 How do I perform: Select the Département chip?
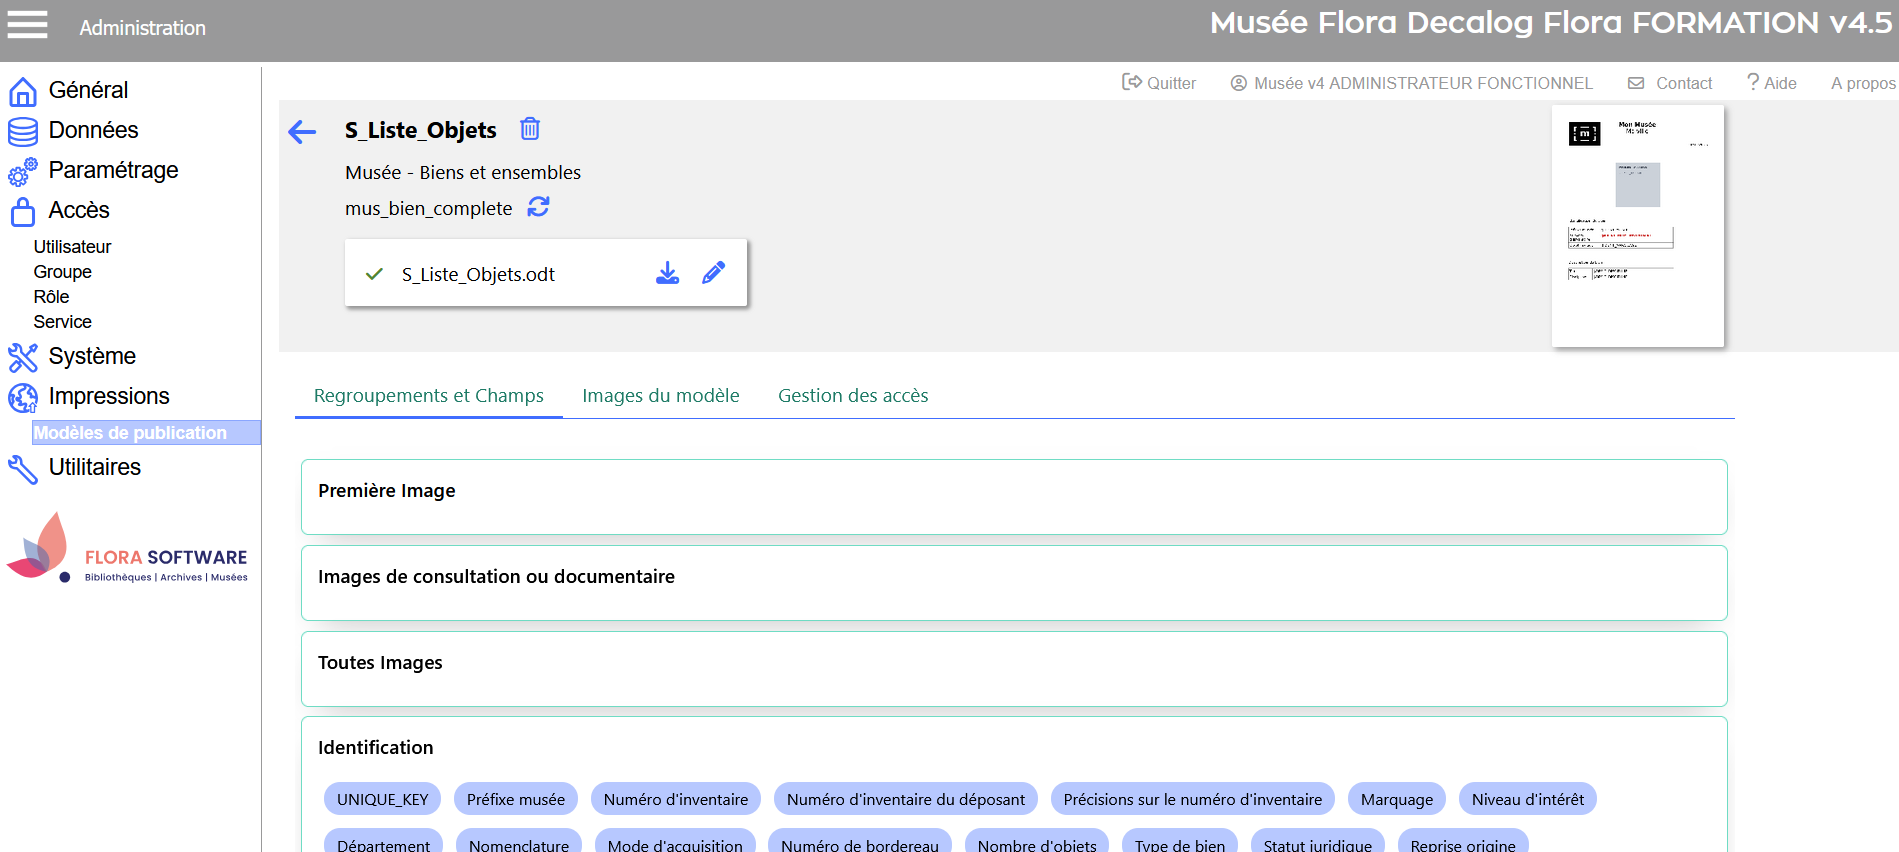coord(383,842)
